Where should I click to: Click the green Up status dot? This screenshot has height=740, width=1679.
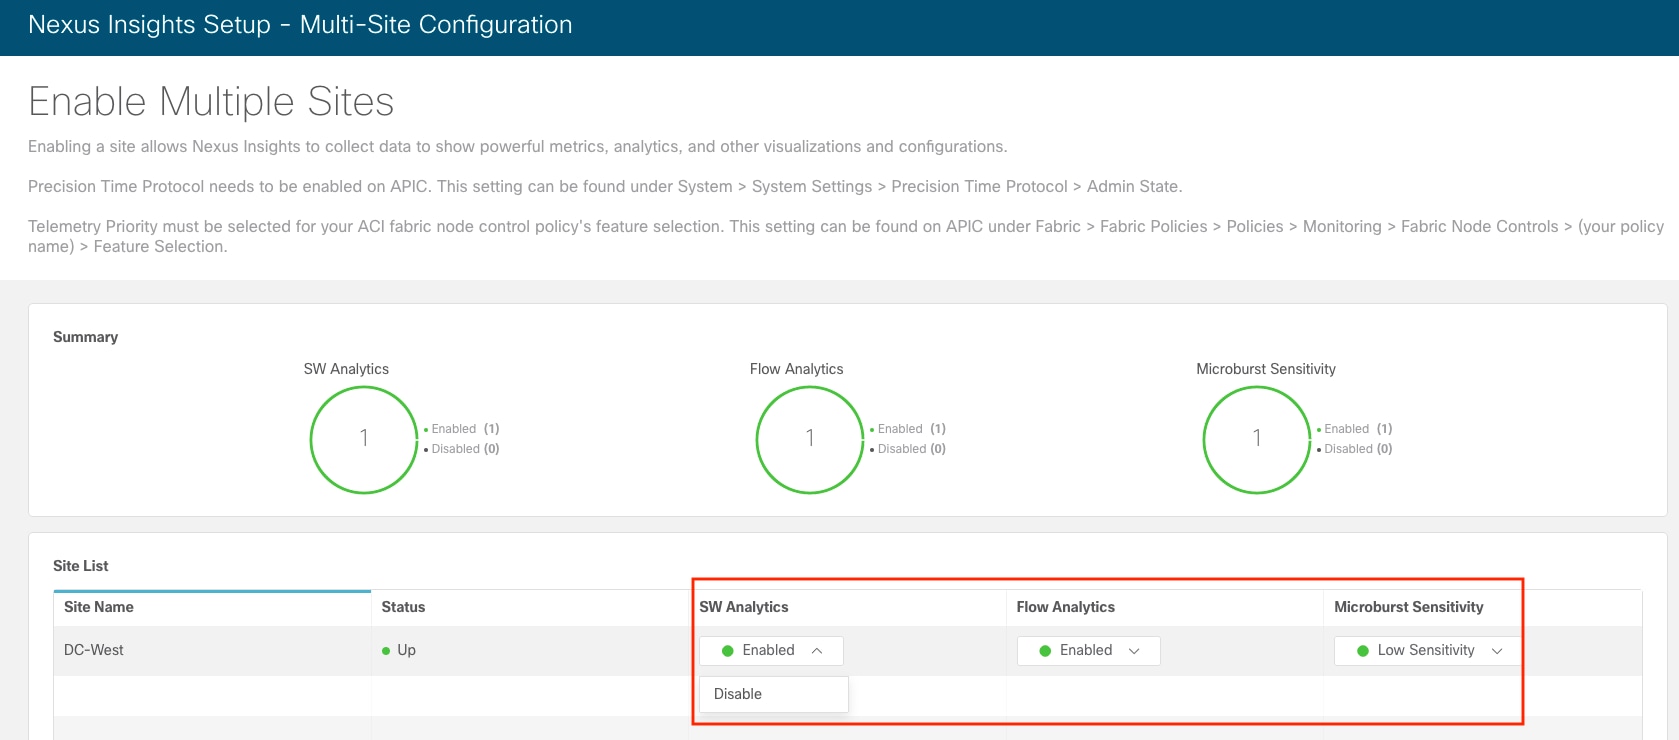386,651
